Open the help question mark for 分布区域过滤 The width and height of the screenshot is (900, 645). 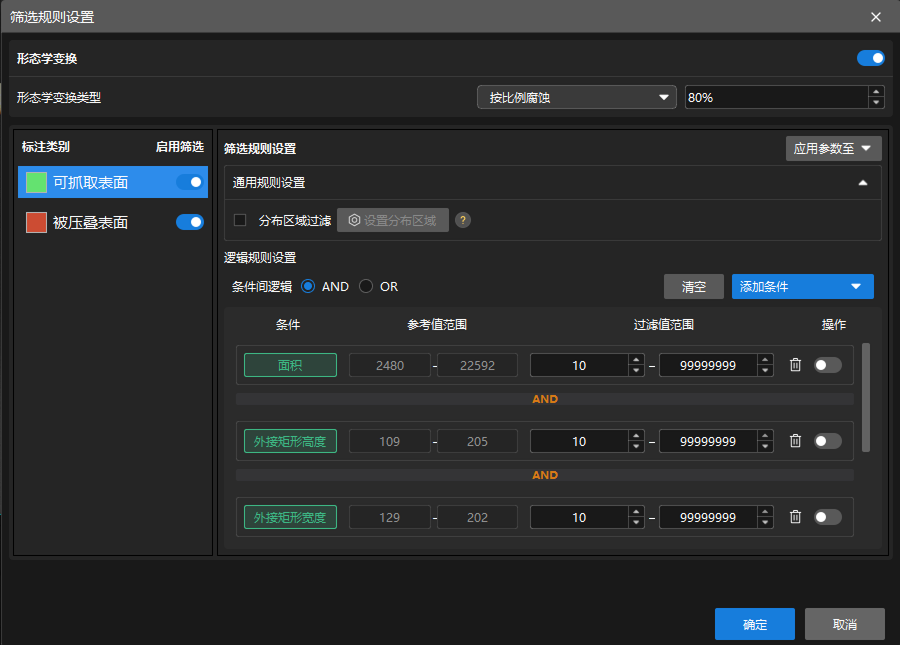pyautogui.click(x=463, y=220)
